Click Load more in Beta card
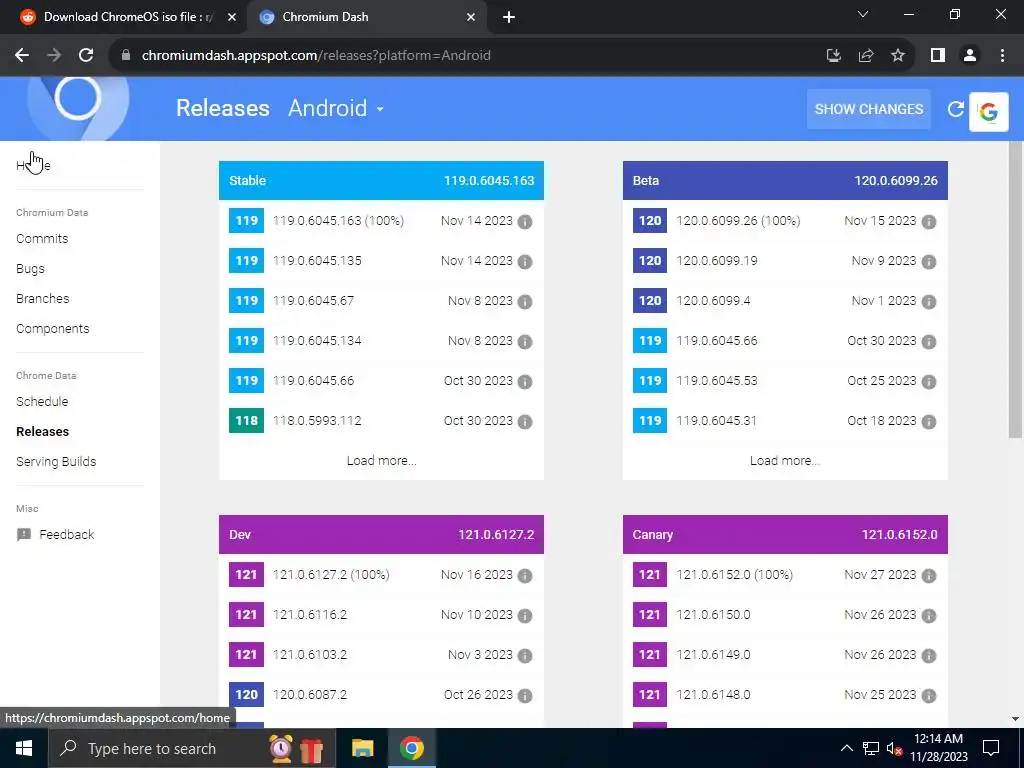Viewport: 1024px width, 768px height. point(785,461)
